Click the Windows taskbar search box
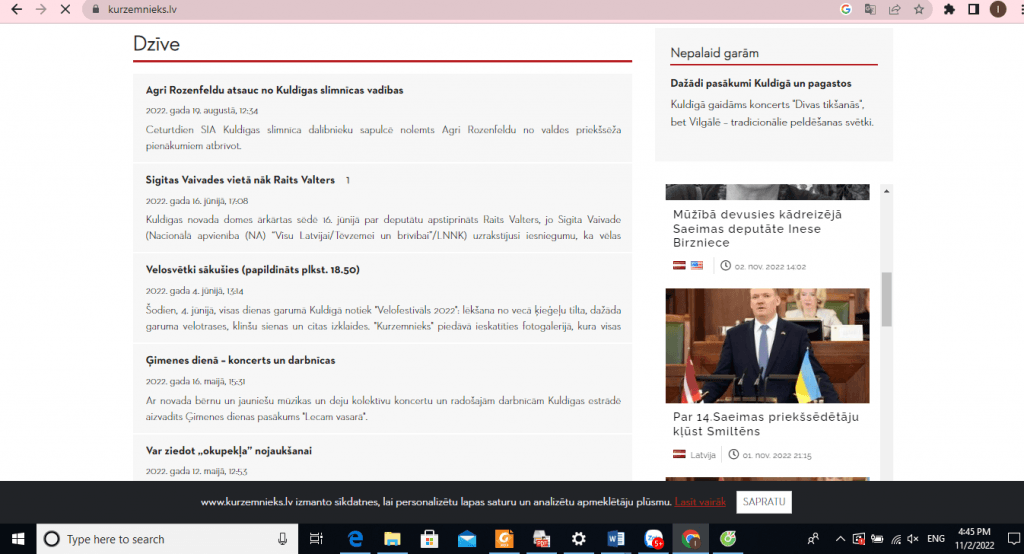The height and width of the screenshot is (554, 1024). point(168,539)
